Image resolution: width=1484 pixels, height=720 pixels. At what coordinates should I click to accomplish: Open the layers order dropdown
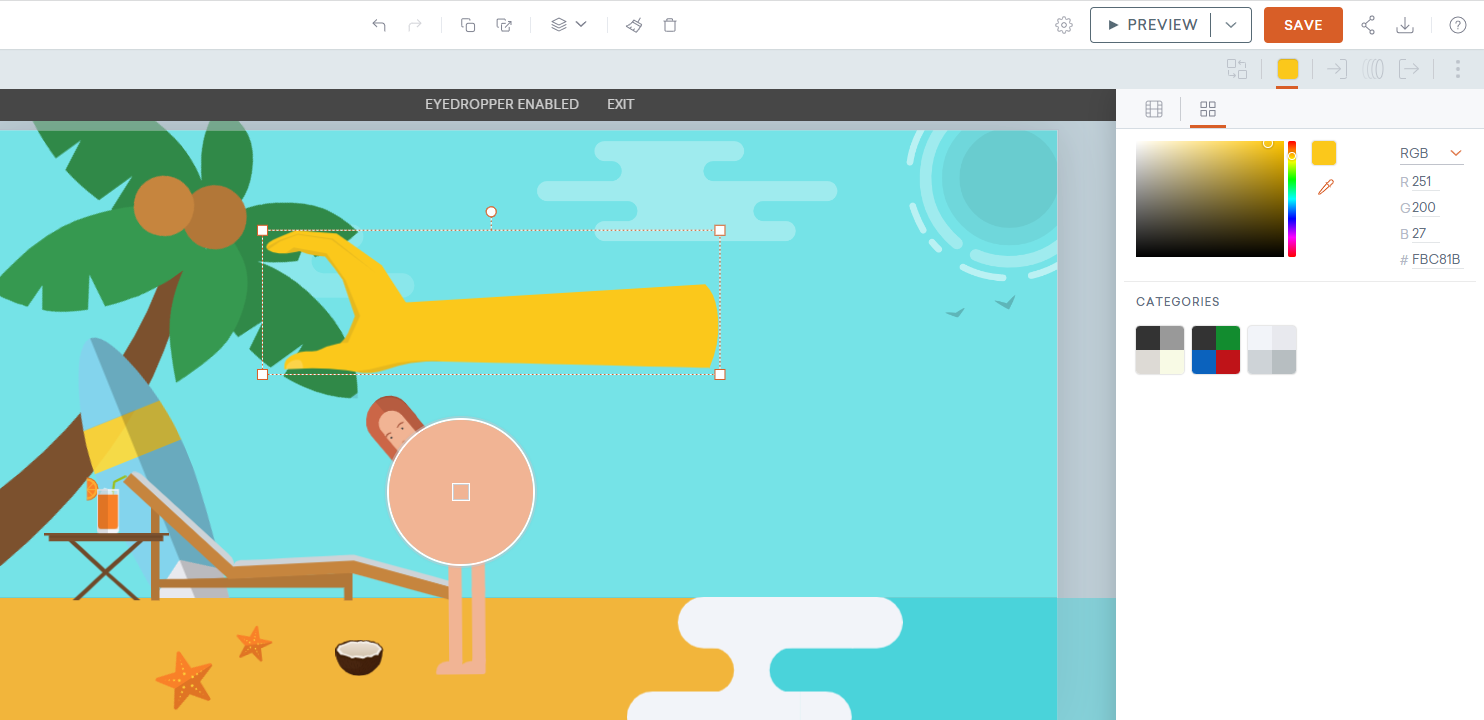tap(568, 25)
